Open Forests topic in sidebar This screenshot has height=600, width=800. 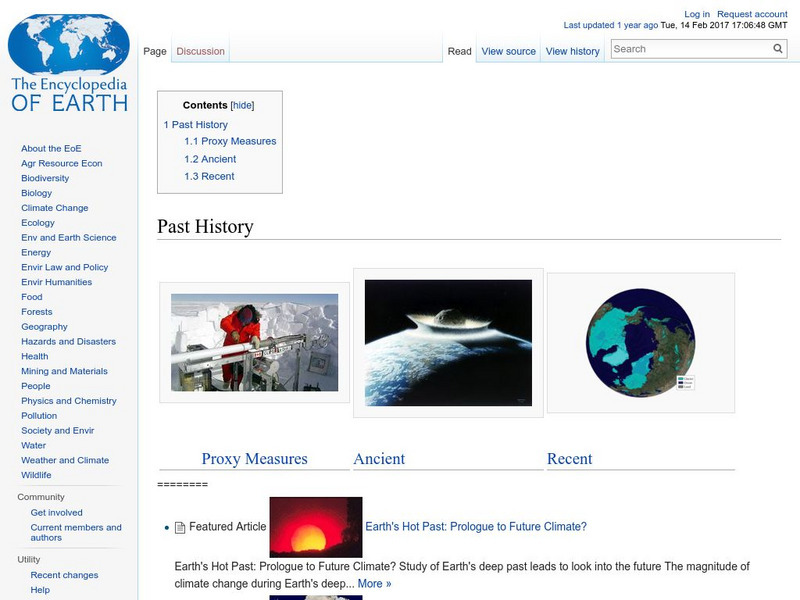point(37,311)
